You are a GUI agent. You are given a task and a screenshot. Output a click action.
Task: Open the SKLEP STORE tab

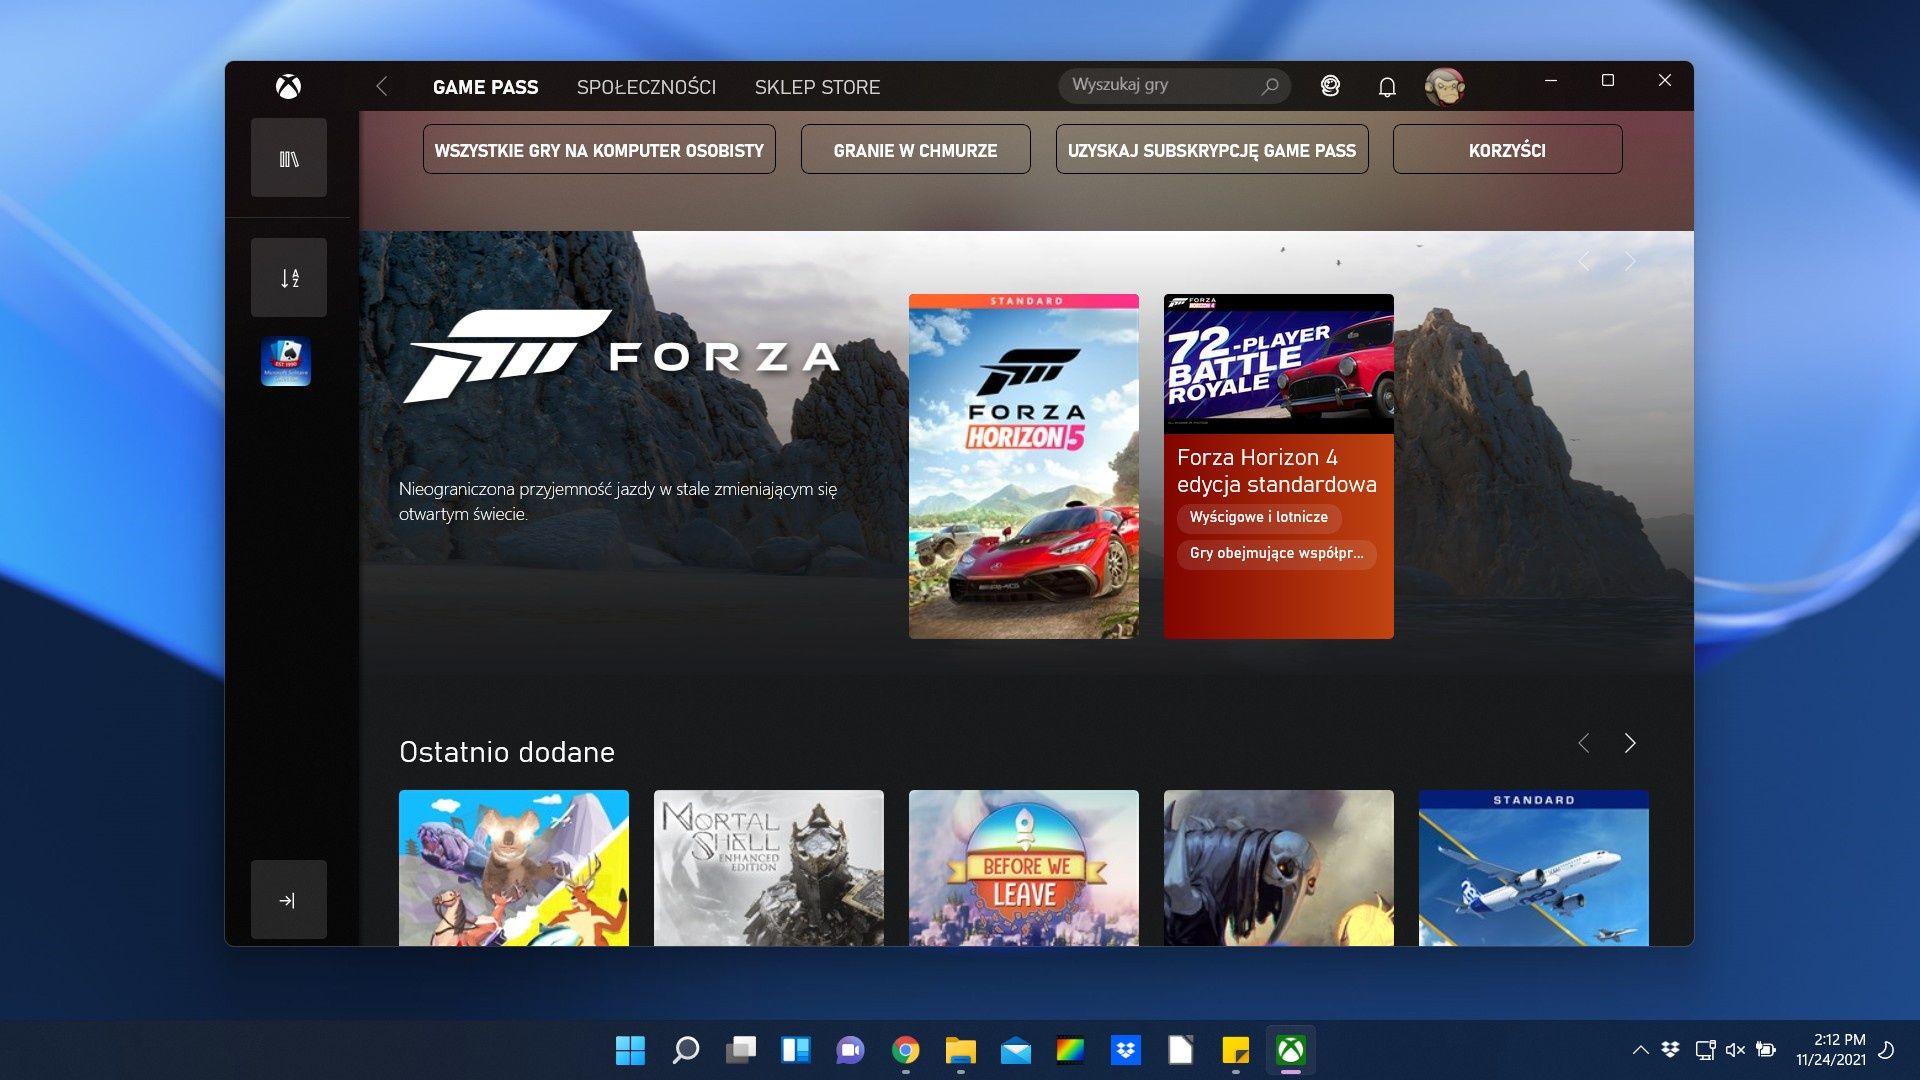pos(817,87)
